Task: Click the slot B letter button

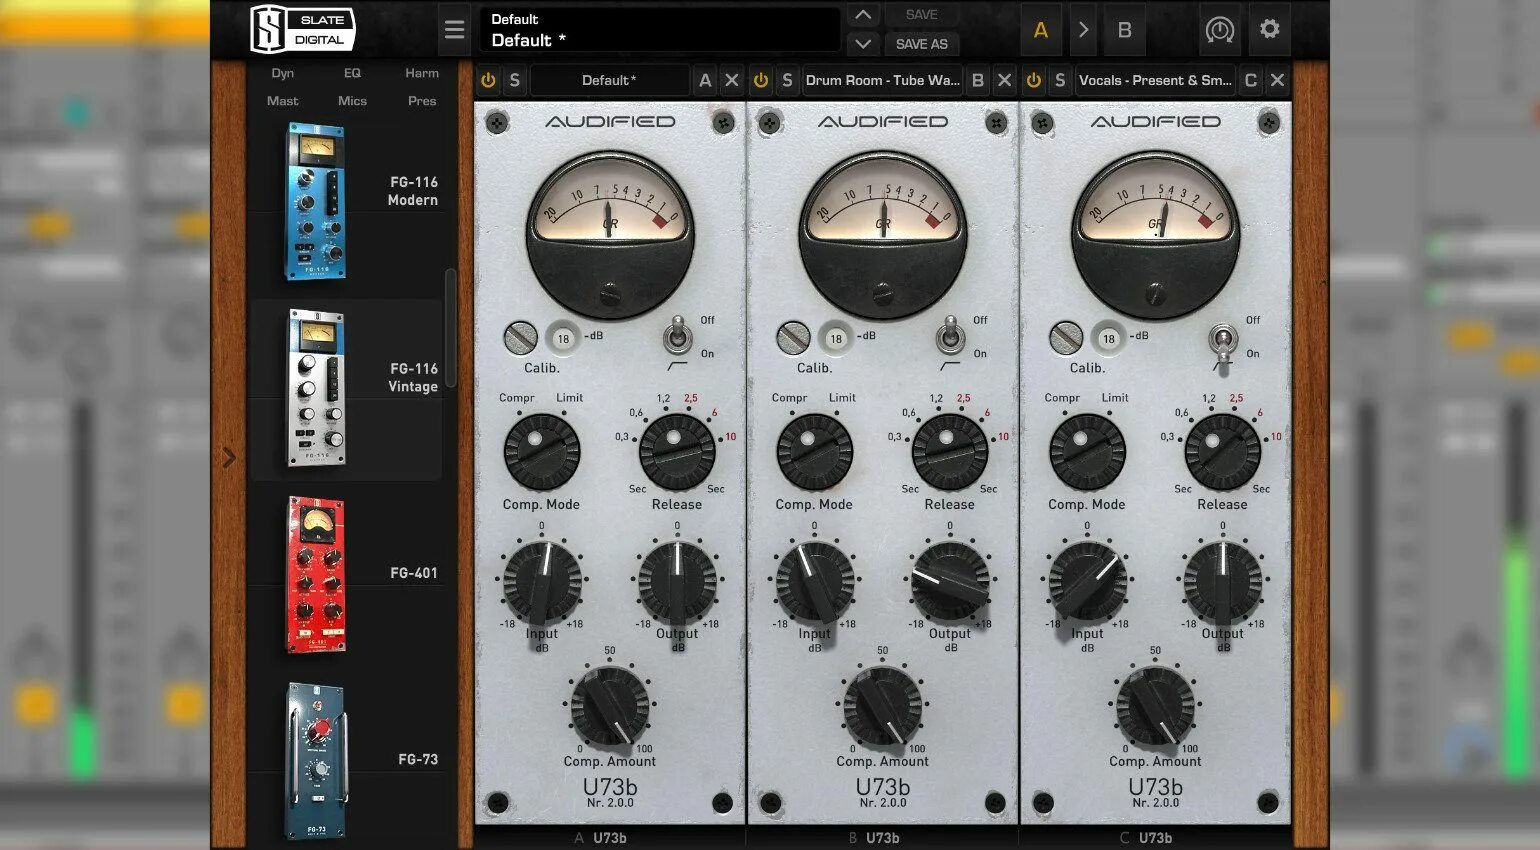Action: point(978,80)
